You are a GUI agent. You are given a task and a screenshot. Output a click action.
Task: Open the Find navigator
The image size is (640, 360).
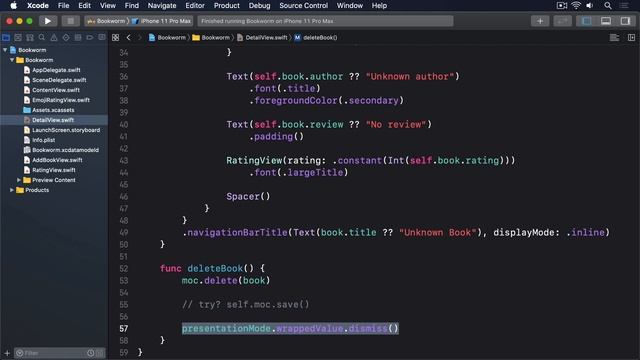[42, 38]
